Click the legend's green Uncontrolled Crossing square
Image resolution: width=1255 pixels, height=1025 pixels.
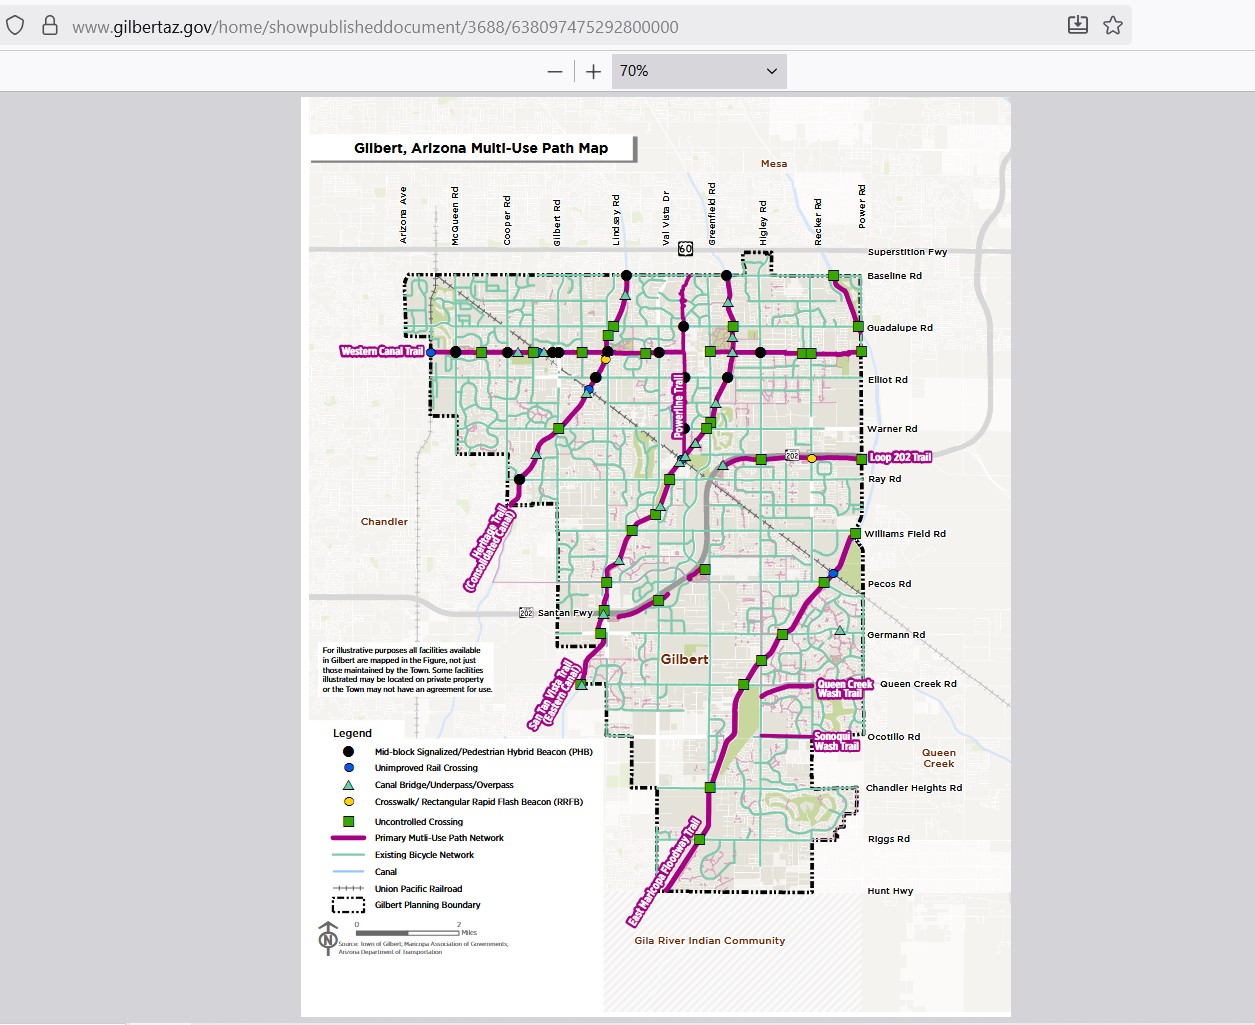click(349, 821)
